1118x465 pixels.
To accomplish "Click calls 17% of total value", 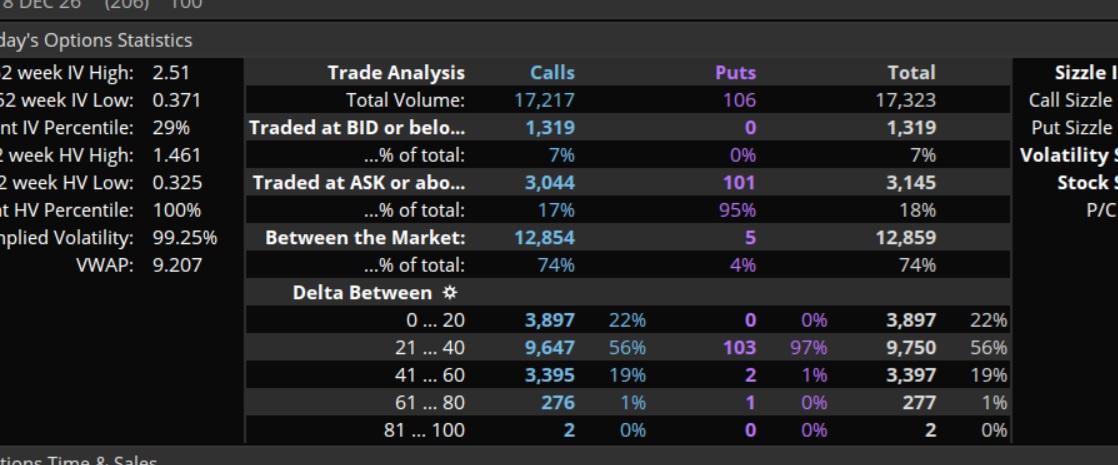I will (556, 210).
